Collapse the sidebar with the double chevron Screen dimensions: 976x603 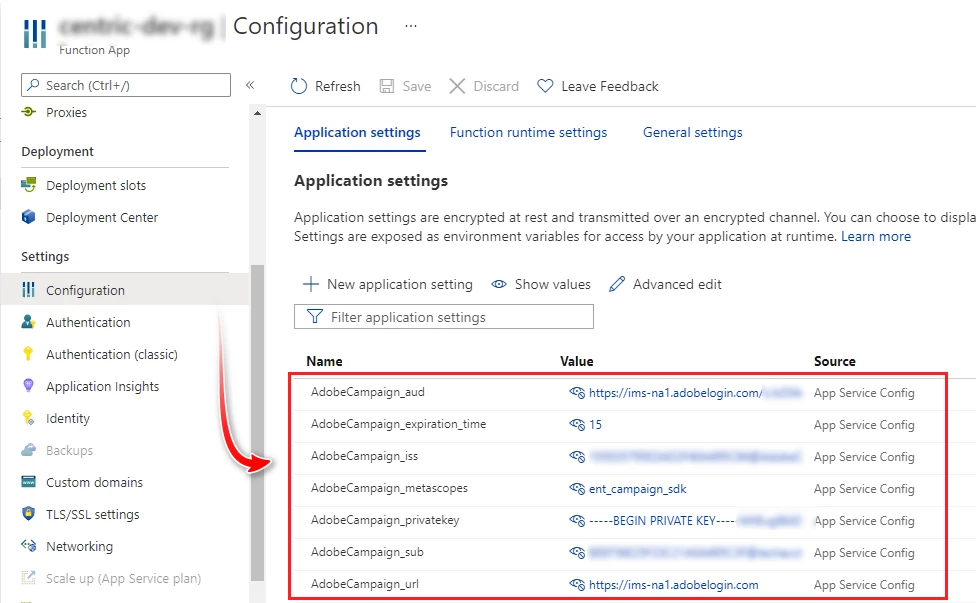pyautogui.click(x=250, y=85)
